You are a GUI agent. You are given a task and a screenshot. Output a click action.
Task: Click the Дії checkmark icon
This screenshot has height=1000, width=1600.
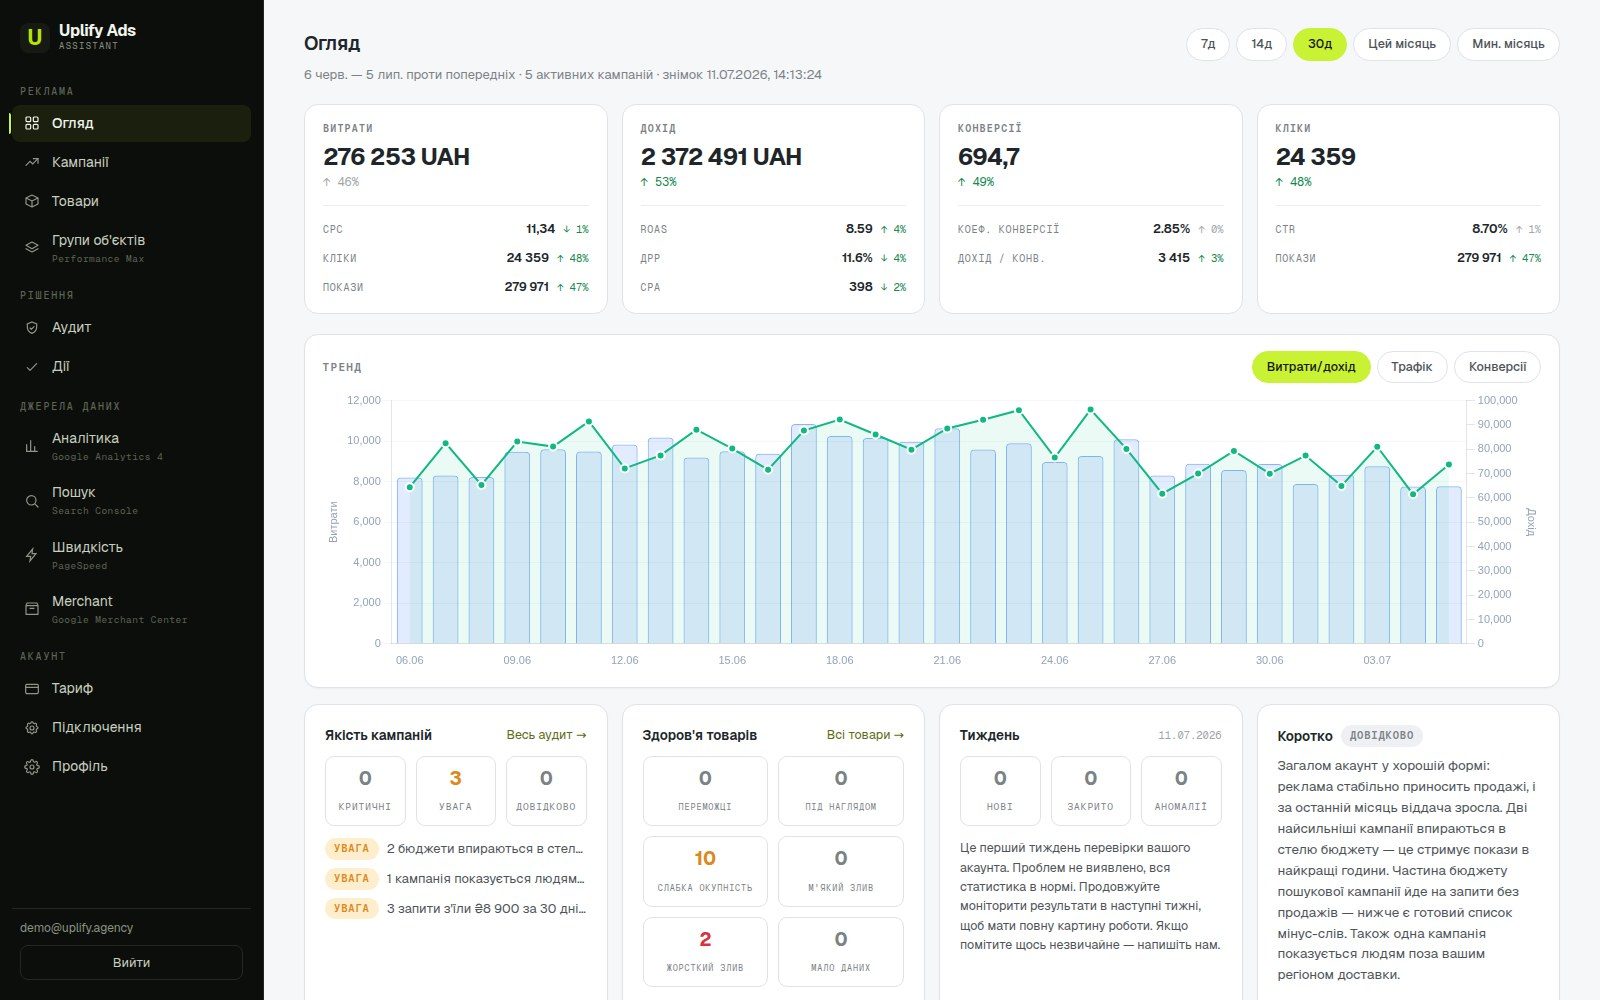pos(32,366)
